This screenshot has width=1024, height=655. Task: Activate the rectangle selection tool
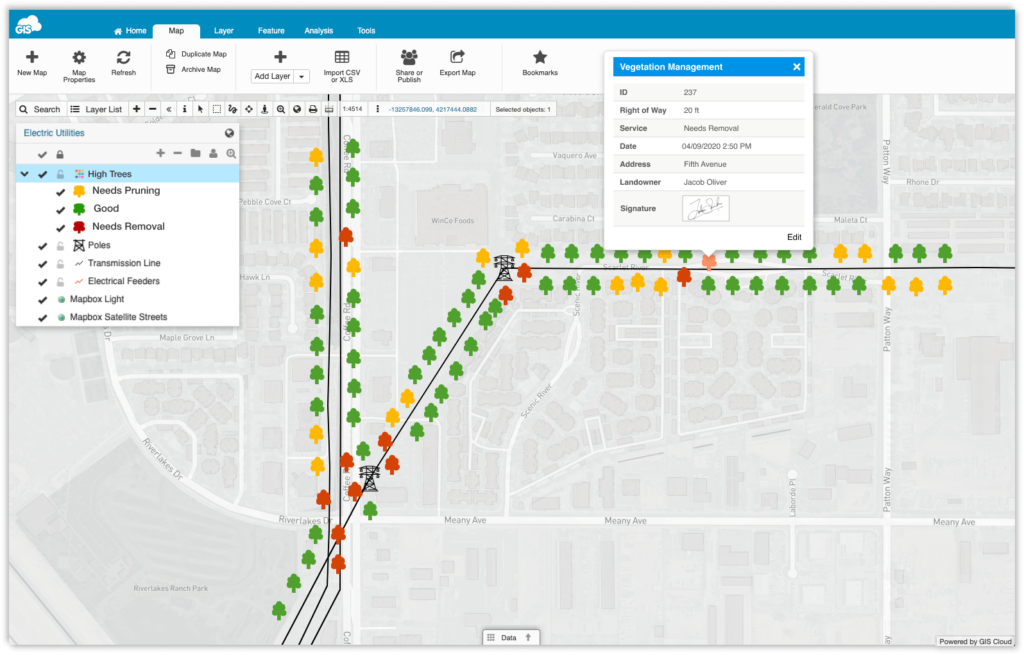[x=216, y=109]
